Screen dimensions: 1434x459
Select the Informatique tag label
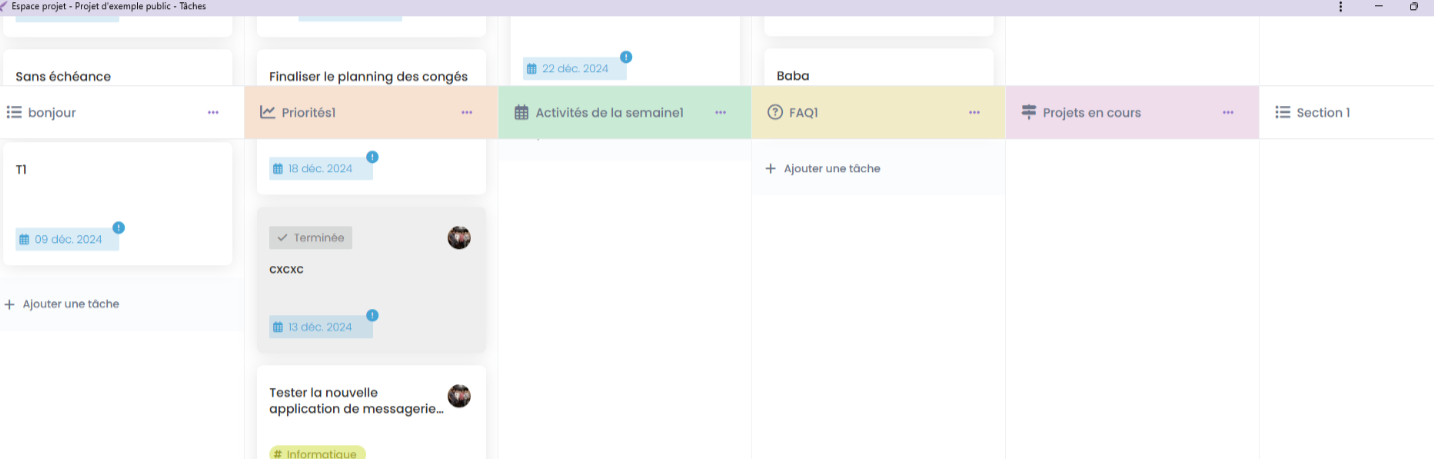coord(317,454)
